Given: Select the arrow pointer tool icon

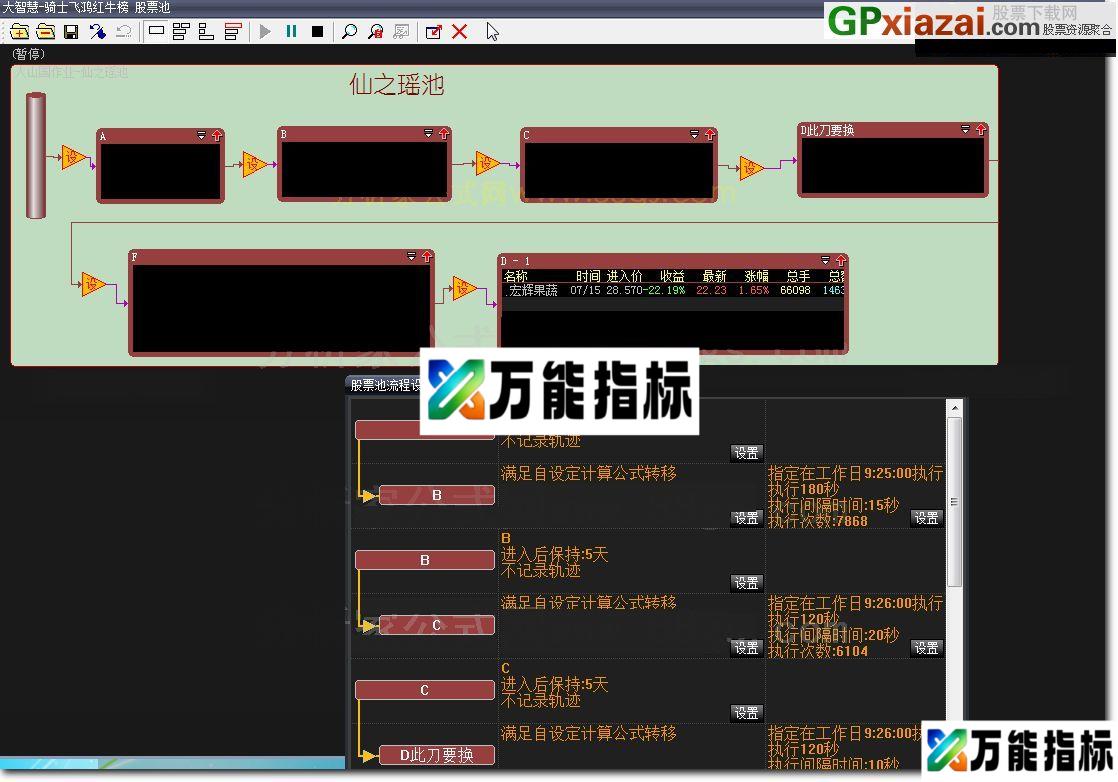Looking at the screenshot, I should (492, 31).
